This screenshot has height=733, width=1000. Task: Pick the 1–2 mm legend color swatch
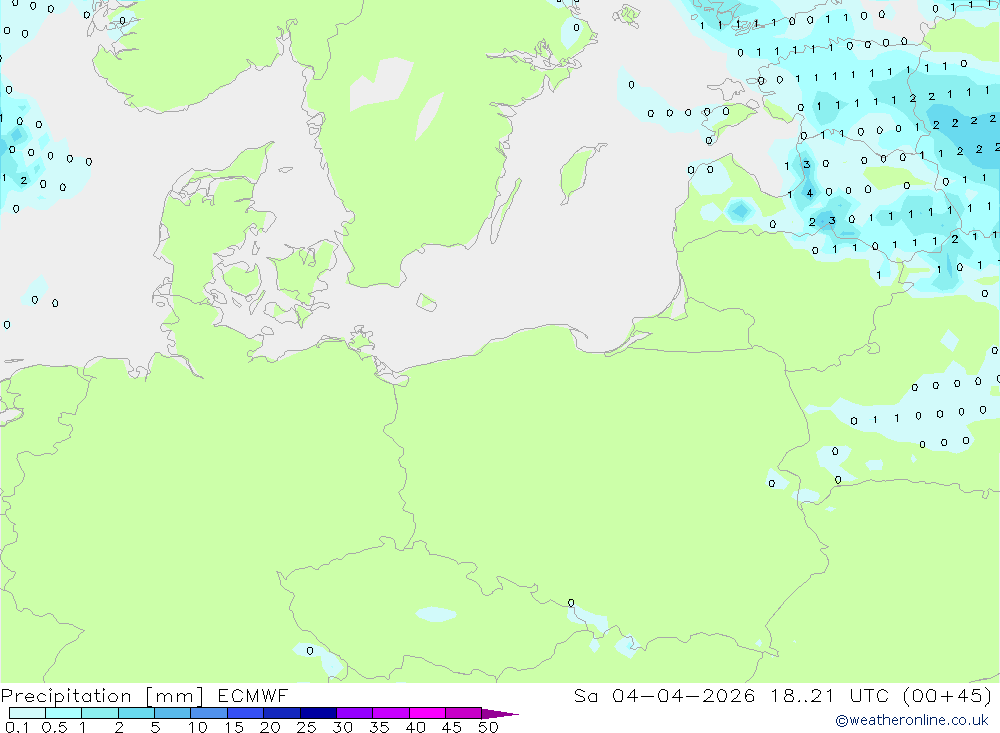pos(99,713)
